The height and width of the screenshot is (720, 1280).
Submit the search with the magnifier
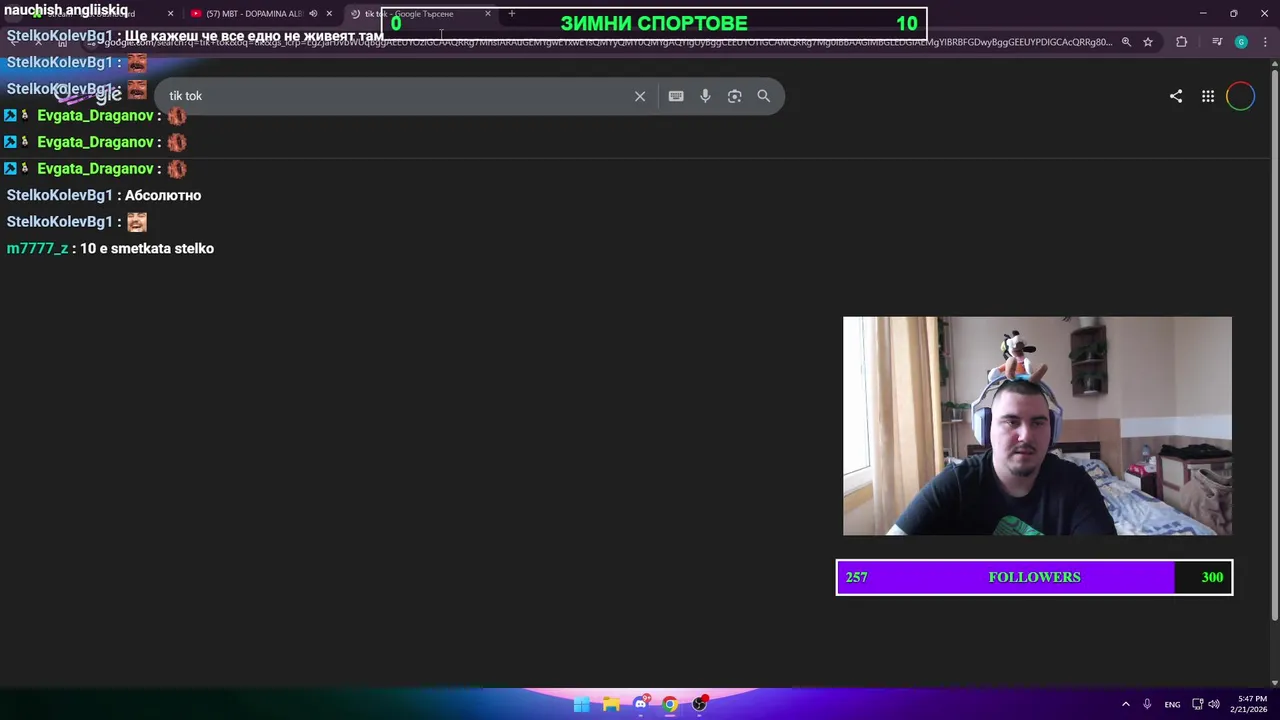764,96
